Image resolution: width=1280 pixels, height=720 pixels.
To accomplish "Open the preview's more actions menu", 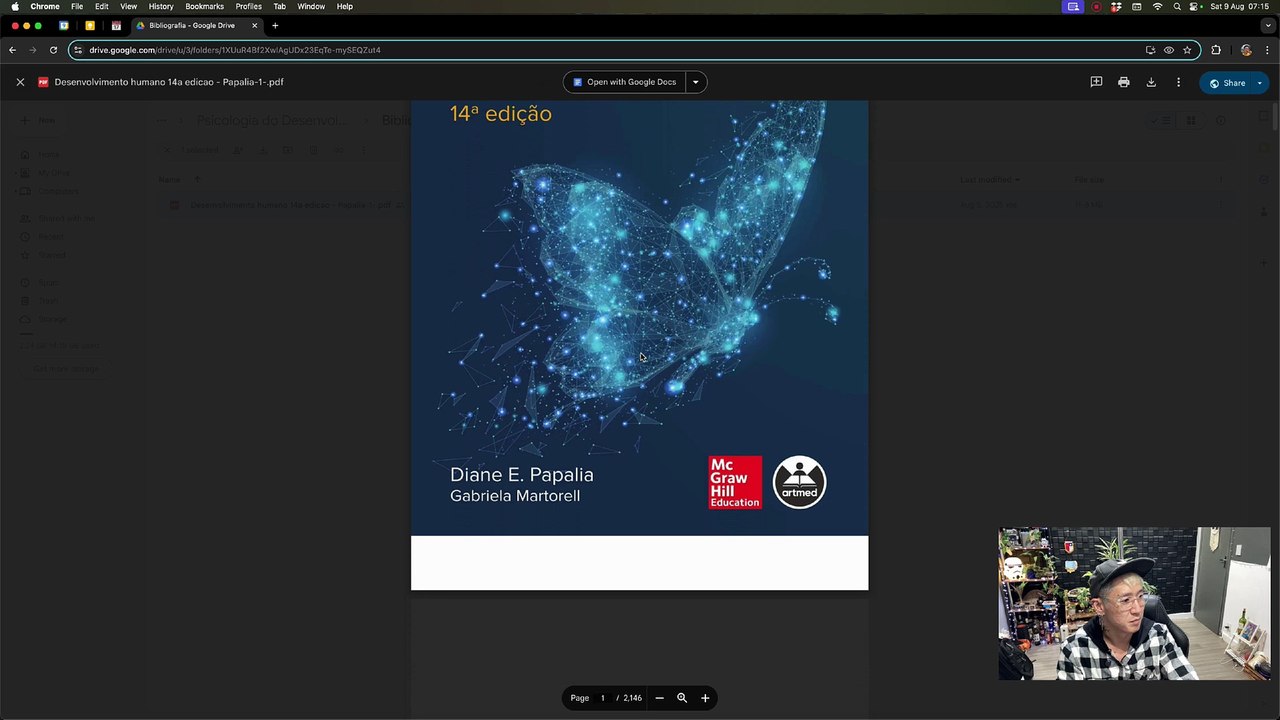I will click(1178, 82).
